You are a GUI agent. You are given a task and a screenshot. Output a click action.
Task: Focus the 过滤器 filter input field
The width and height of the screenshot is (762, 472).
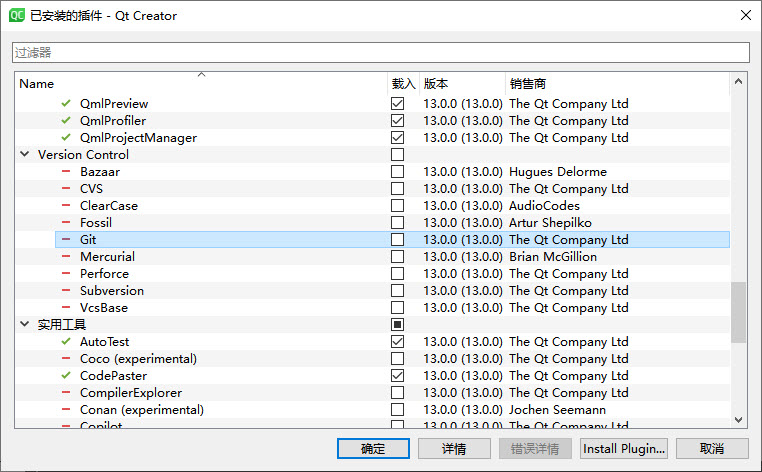(x=381, y=52)
